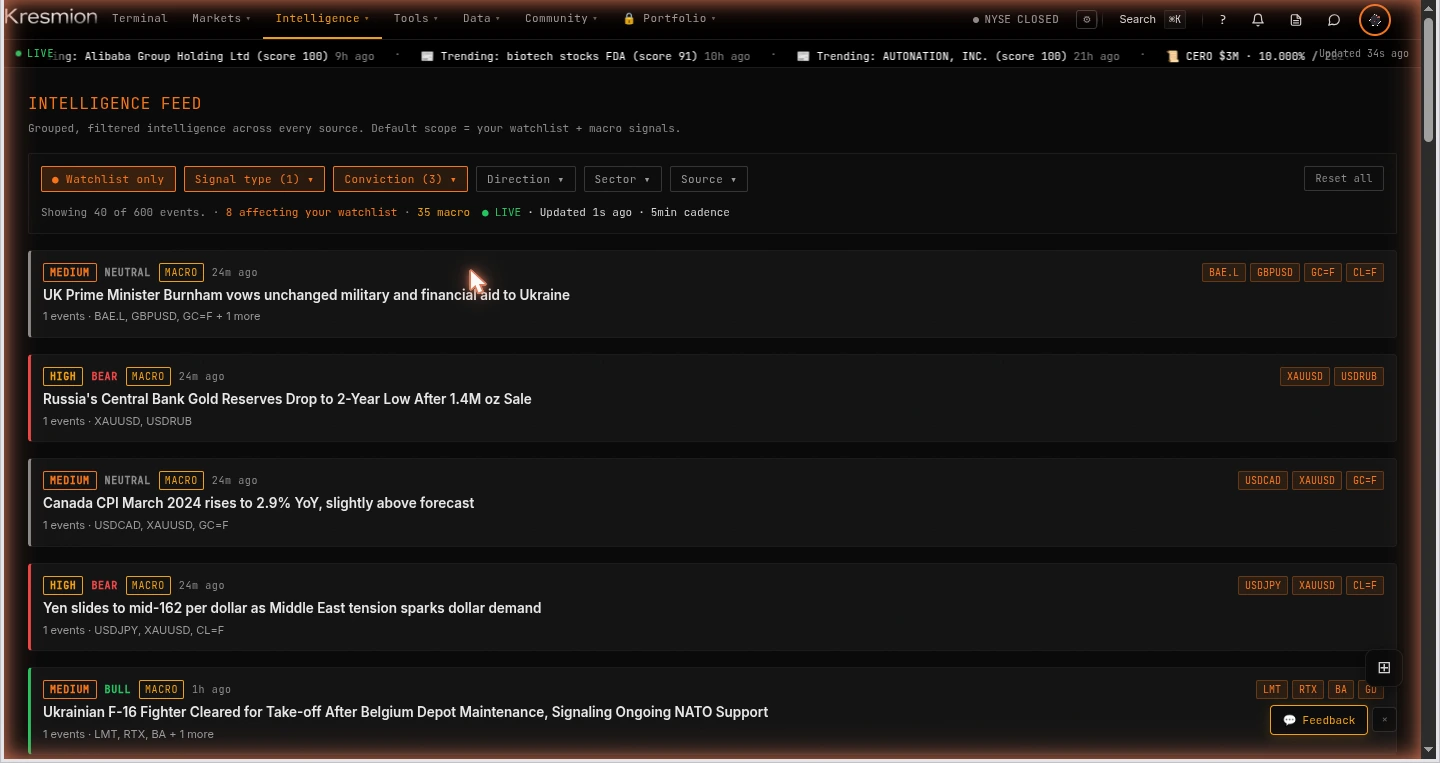1440x763 pixels.
Task: Open the Feedback button
Action: pos(1318,719)
